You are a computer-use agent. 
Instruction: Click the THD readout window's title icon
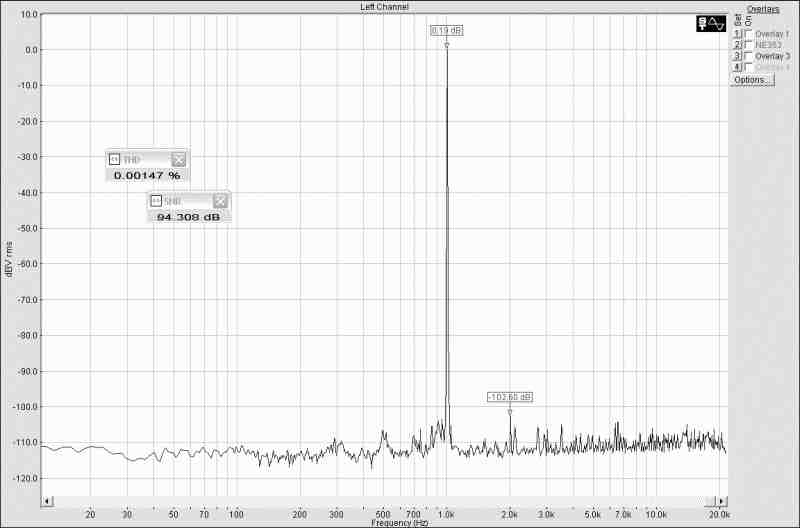(x=114, y=160)
